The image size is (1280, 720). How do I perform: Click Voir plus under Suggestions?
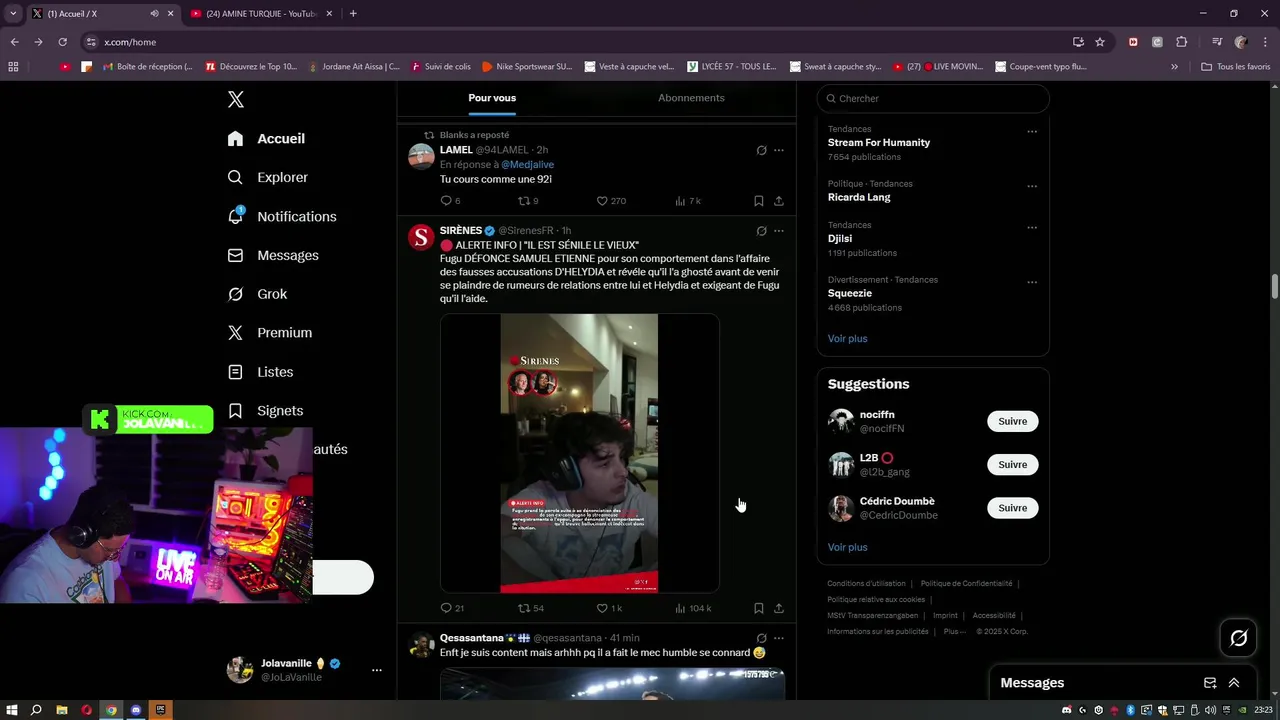847,547
